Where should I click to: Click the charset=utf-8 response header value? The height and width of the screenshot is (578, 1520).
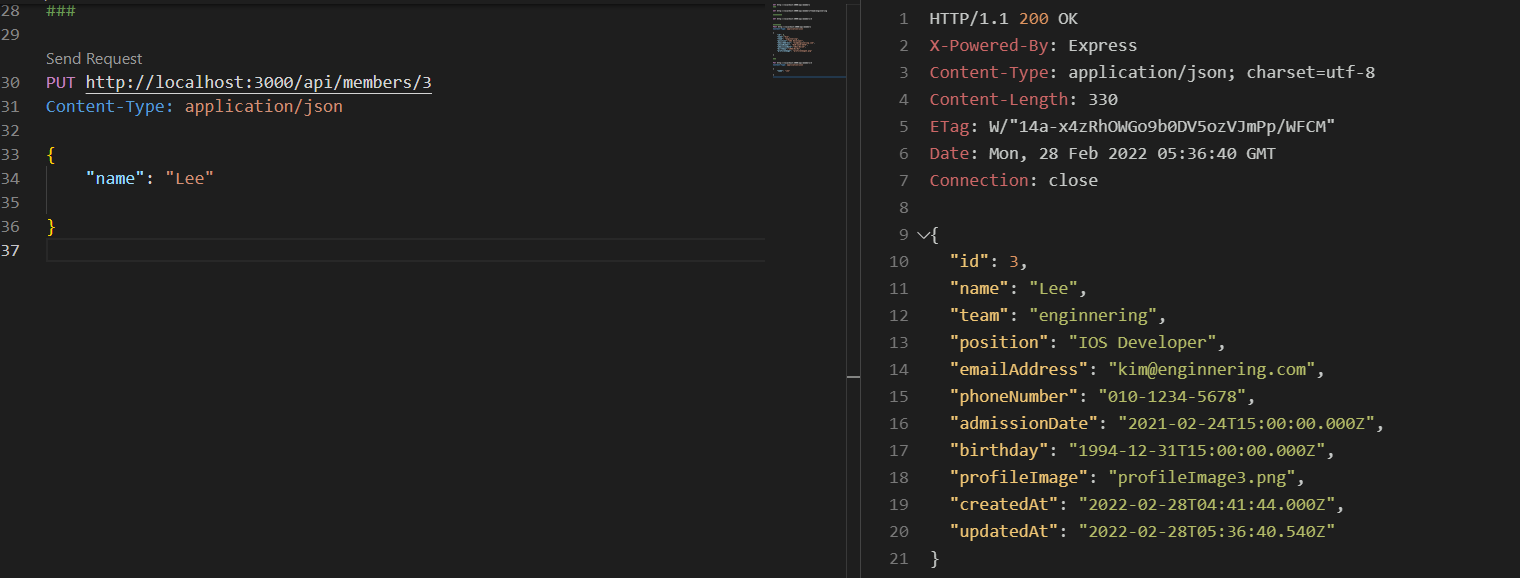1311,73
